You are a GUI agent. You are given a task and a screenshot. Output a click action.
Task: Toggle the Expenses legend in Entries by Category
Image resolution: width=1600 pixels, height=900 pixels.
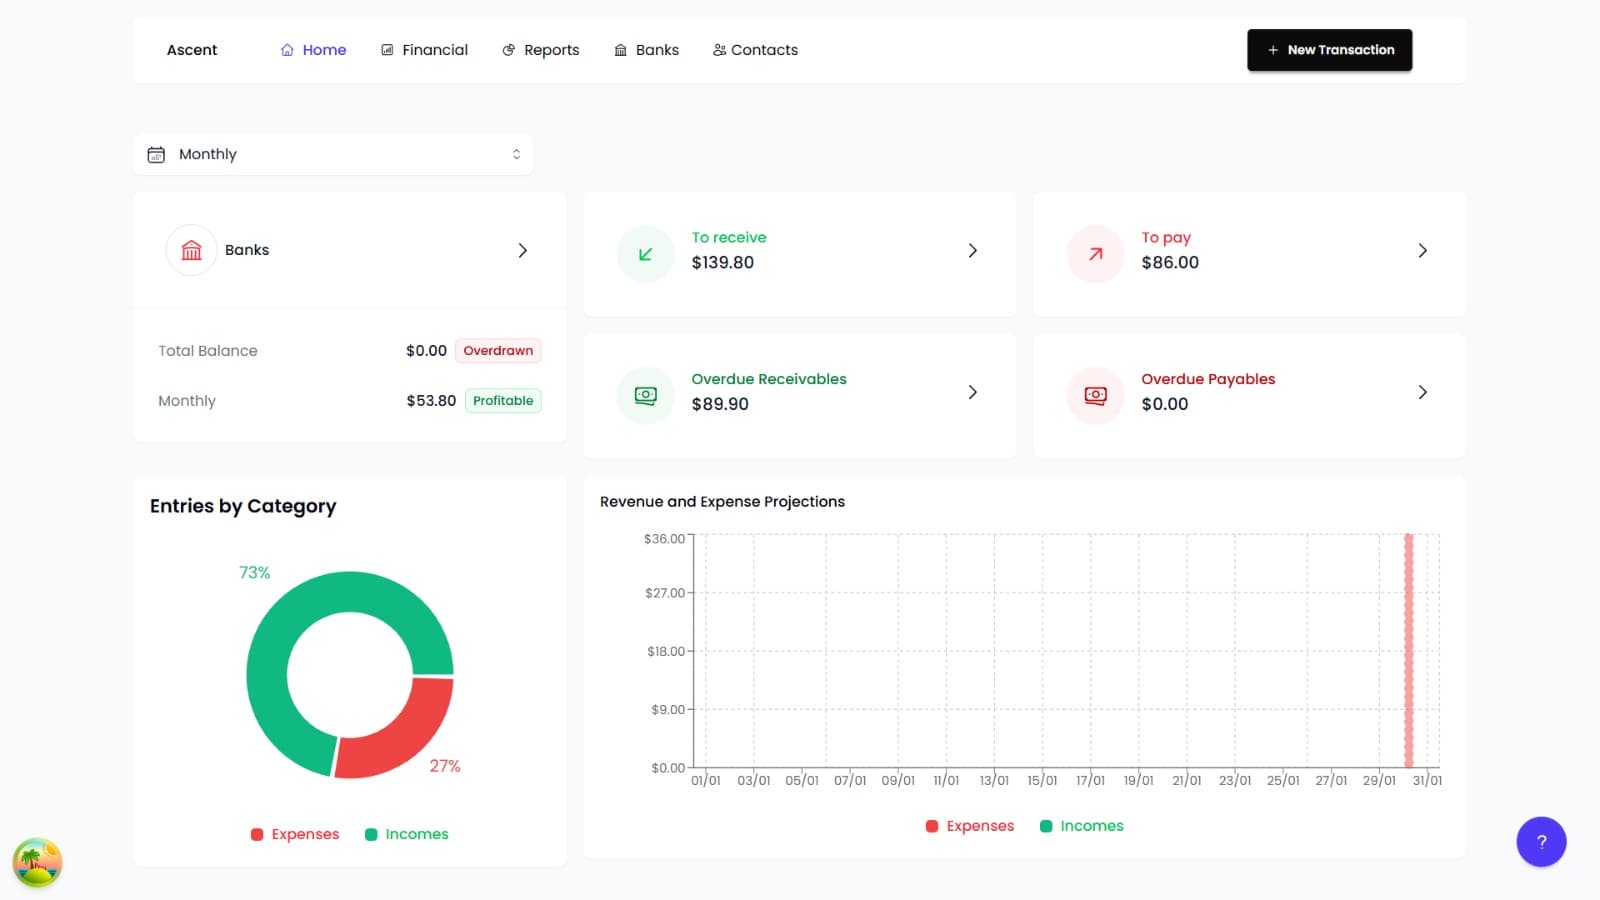(295, 834)
